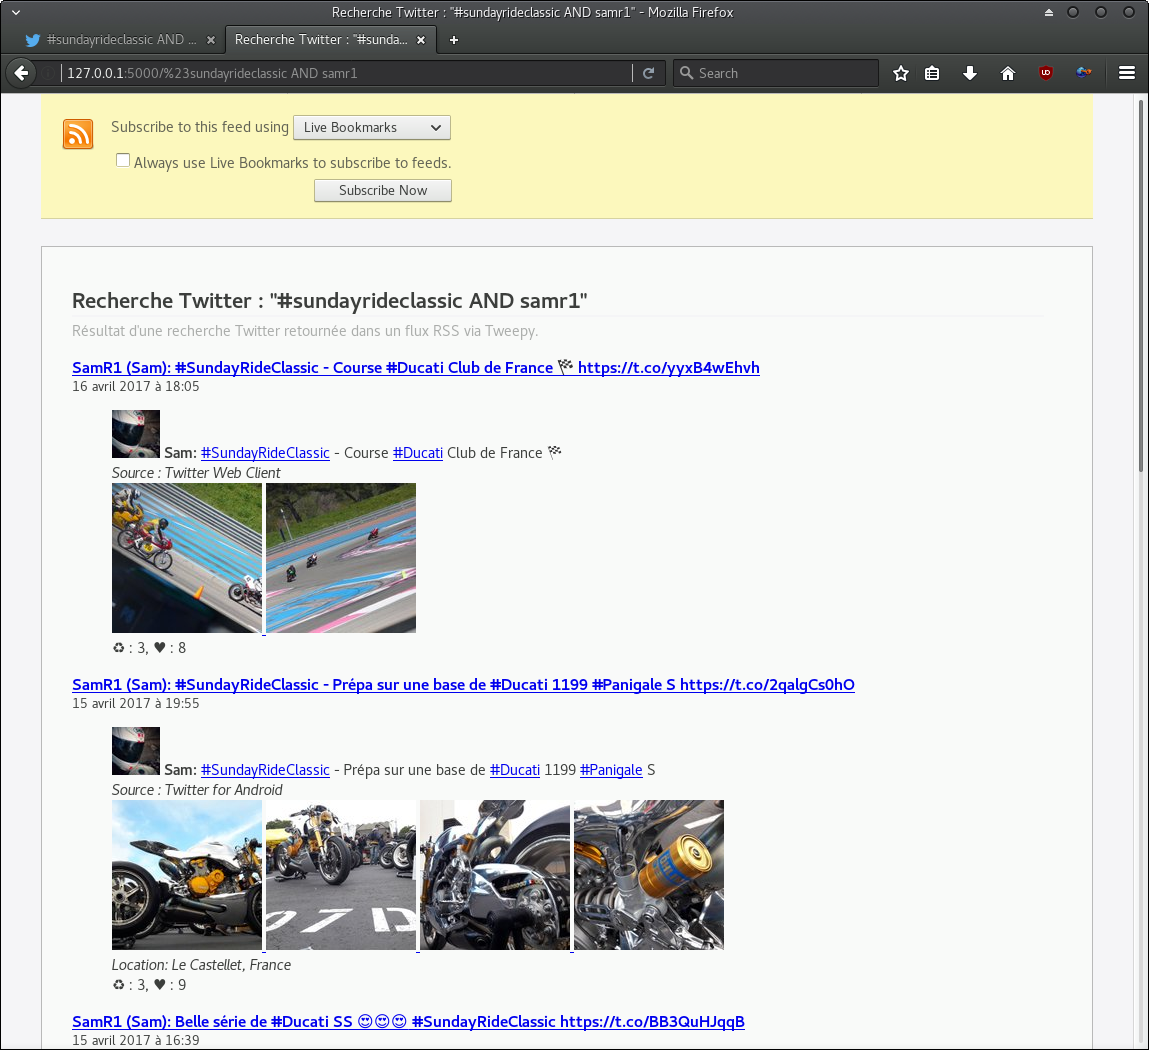Image resolution: width=1149 pixels, height=1050 pixels.
Task: Click the text Source : Twitter Web Client
Action: [196, 473]
